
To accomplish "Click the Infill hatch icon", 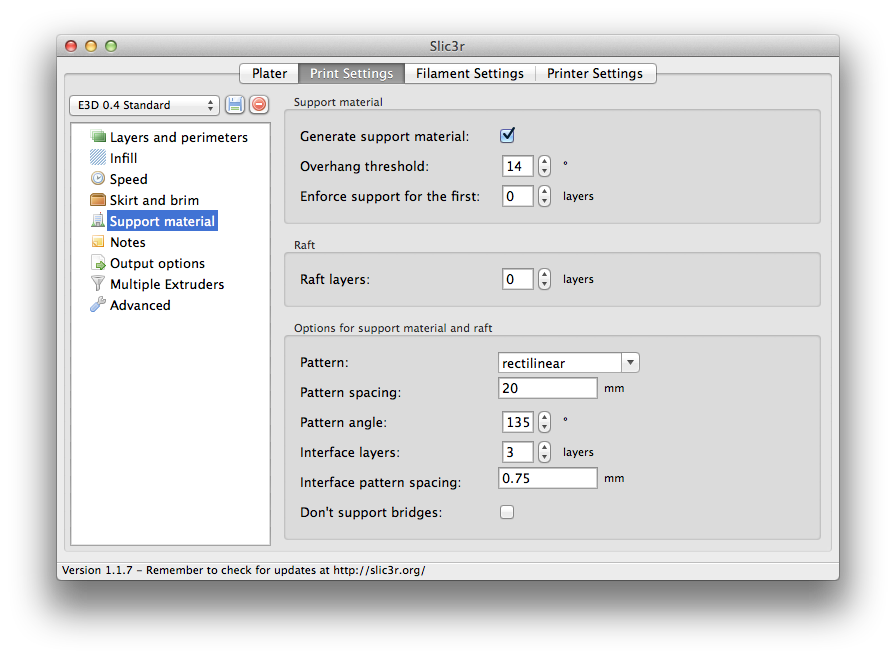I will pos(98,157).
